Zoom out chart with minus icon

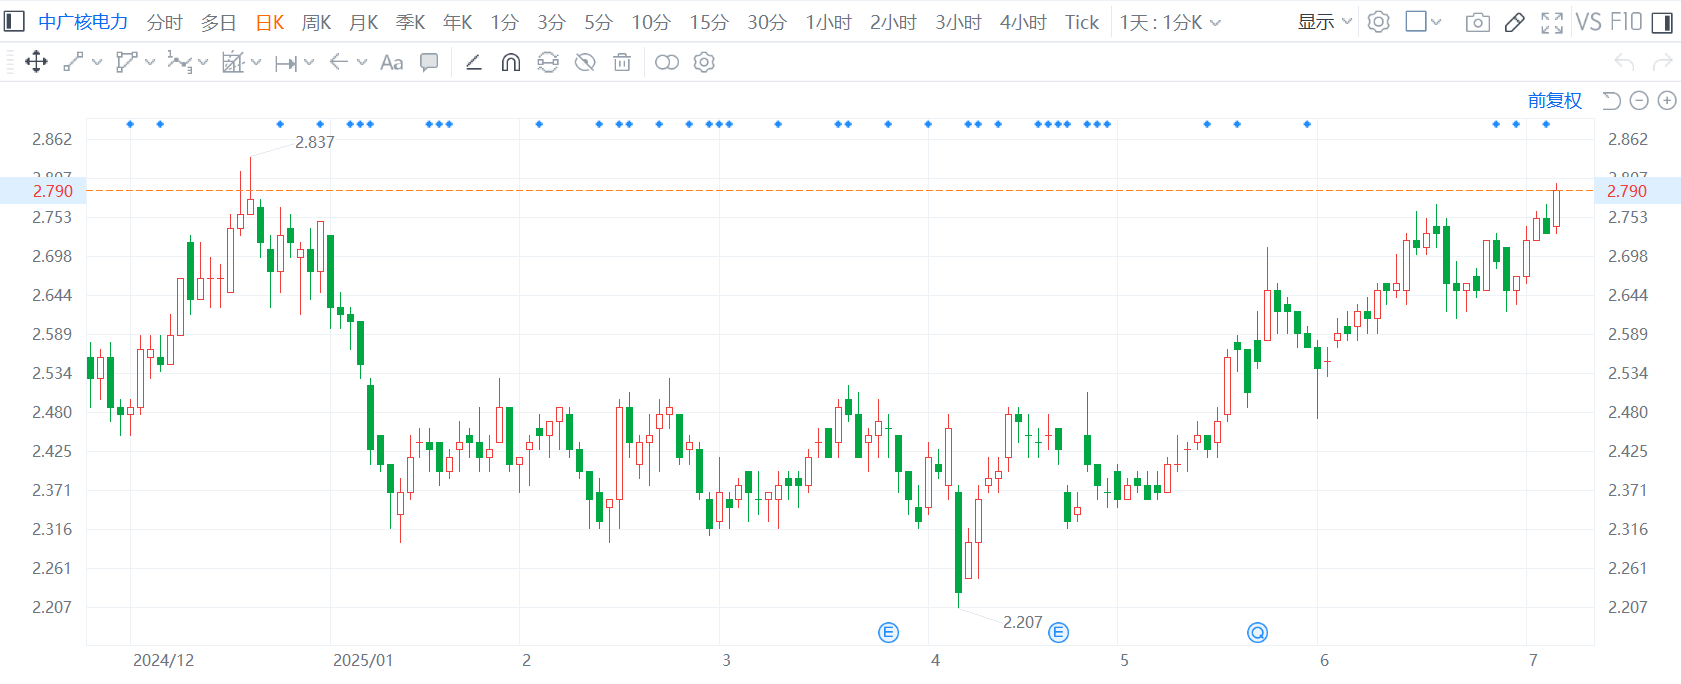[1639, 100]
